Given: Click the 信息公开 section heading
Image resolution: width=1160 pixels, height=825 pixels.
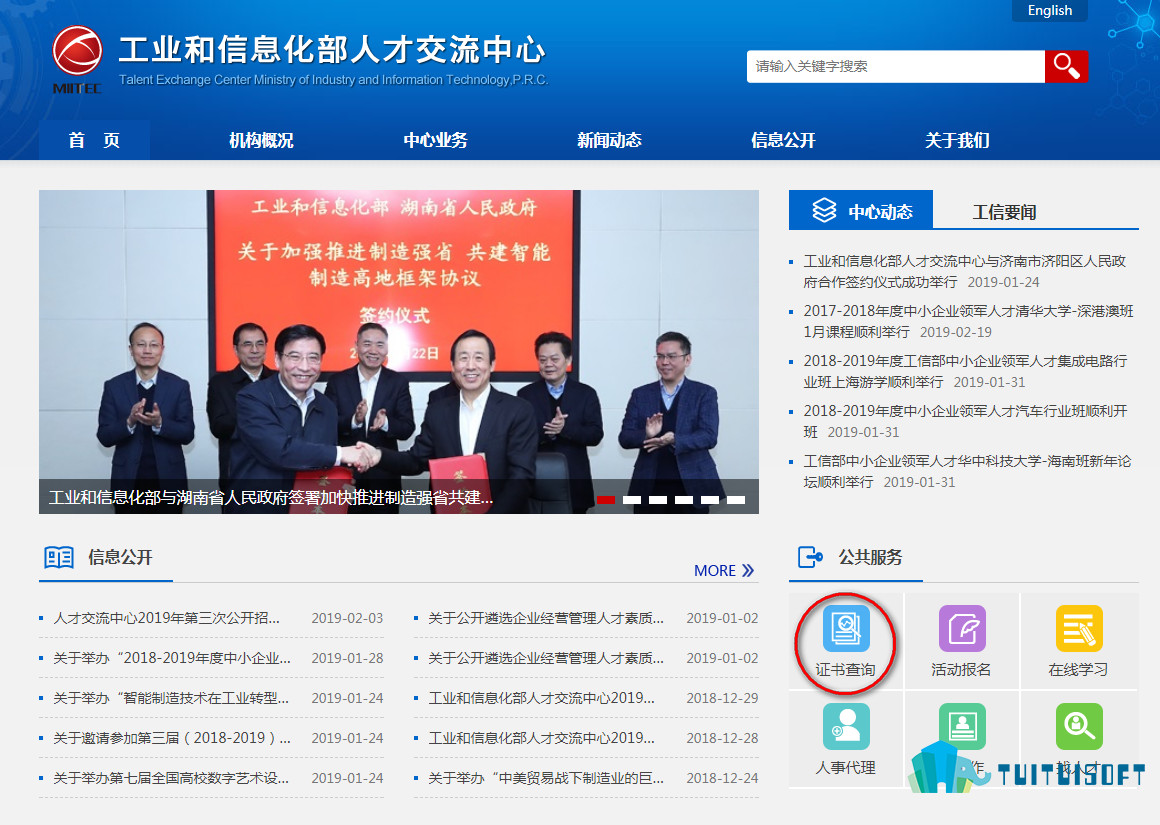Looking at the screenshot, I should point(120,557).
